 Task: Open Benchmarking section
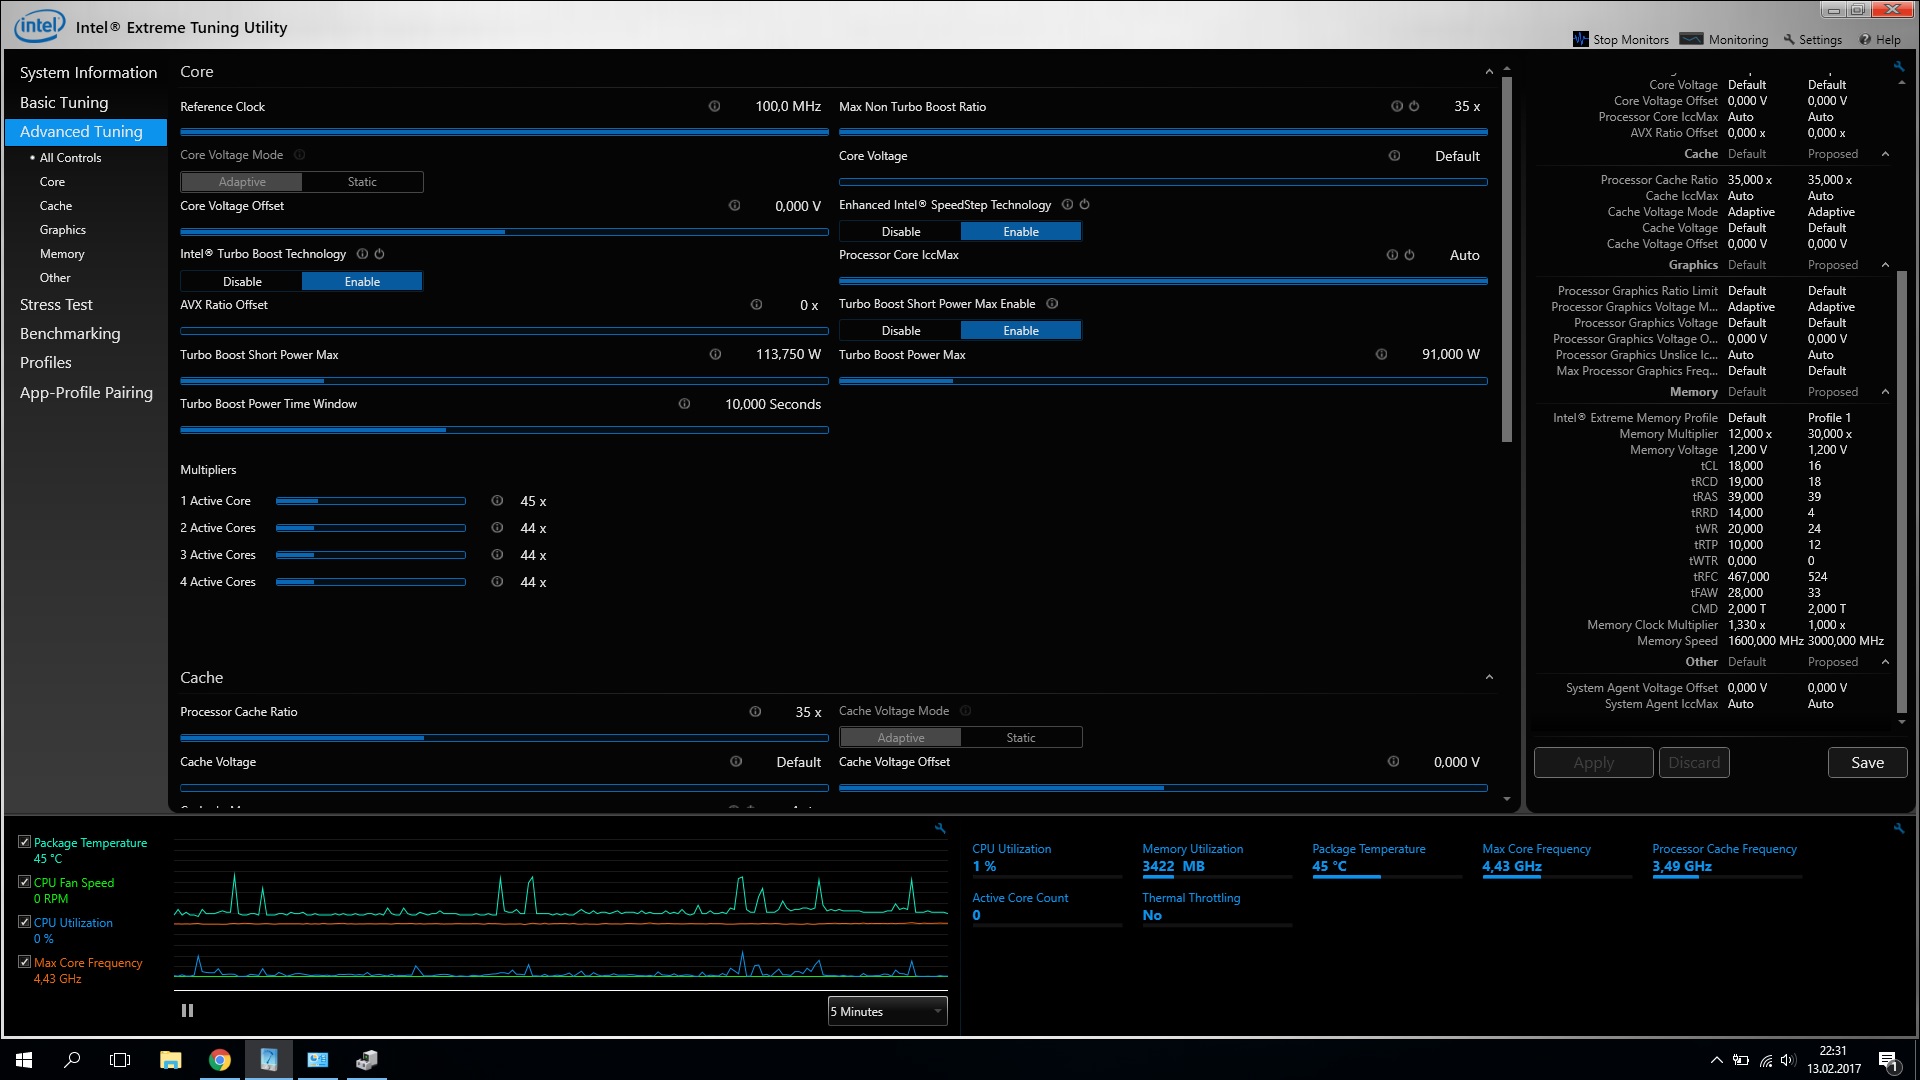pos(70,333)
